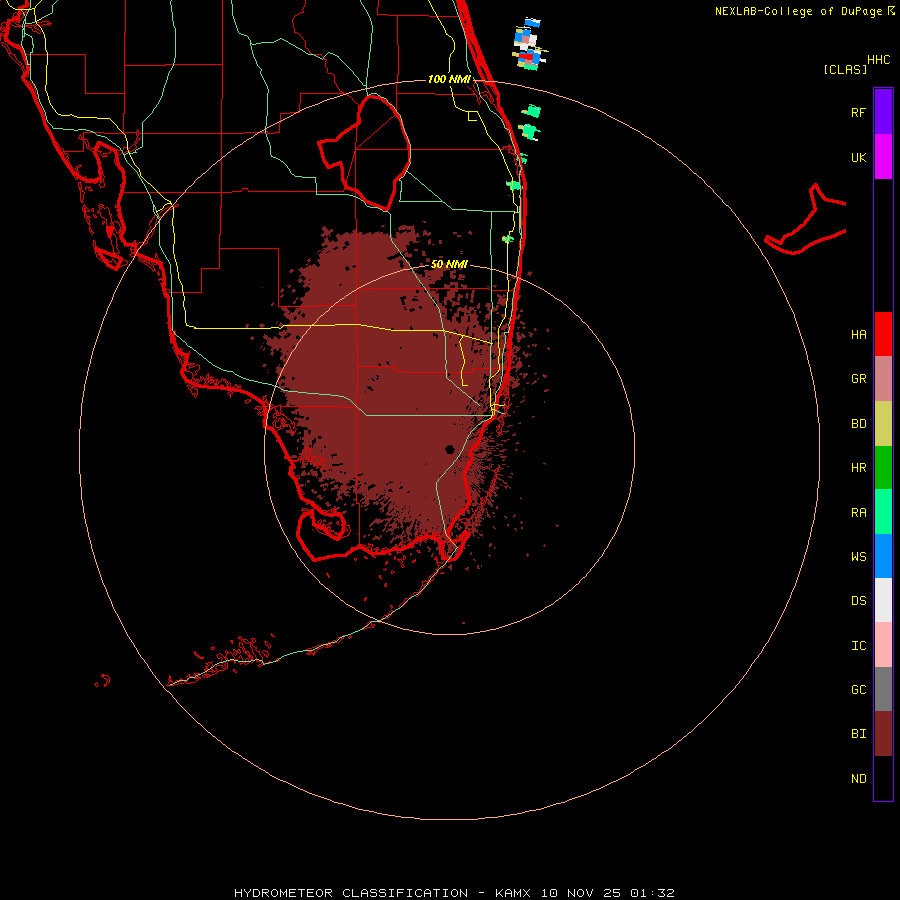Click the HR green legend swatch
This screenshot has width=900, height=900.
(883, 467)
